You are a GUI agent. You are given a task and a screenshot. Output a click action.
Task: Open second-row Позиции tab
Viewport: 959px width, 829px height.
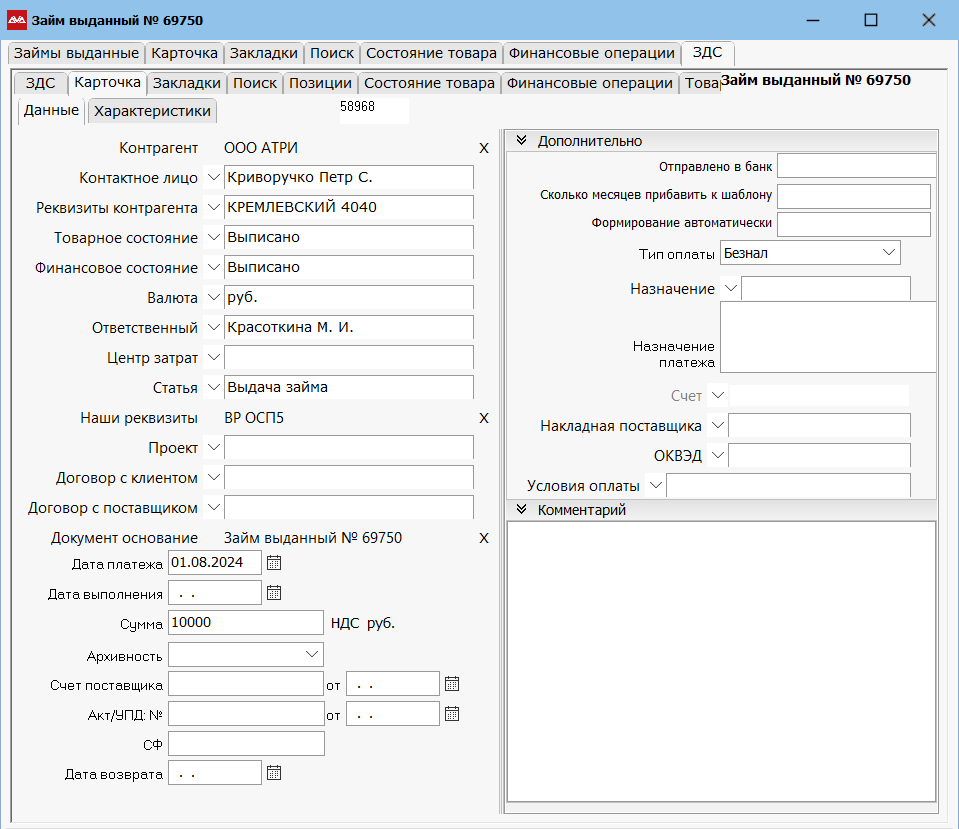tap(320, 83)
